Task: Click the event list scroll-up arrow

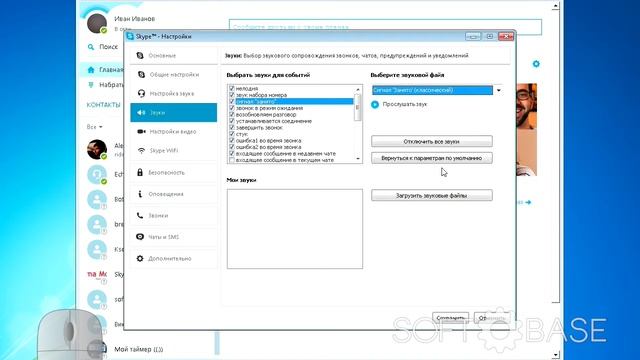Action: pyautogui.click(x=358, y=89)
